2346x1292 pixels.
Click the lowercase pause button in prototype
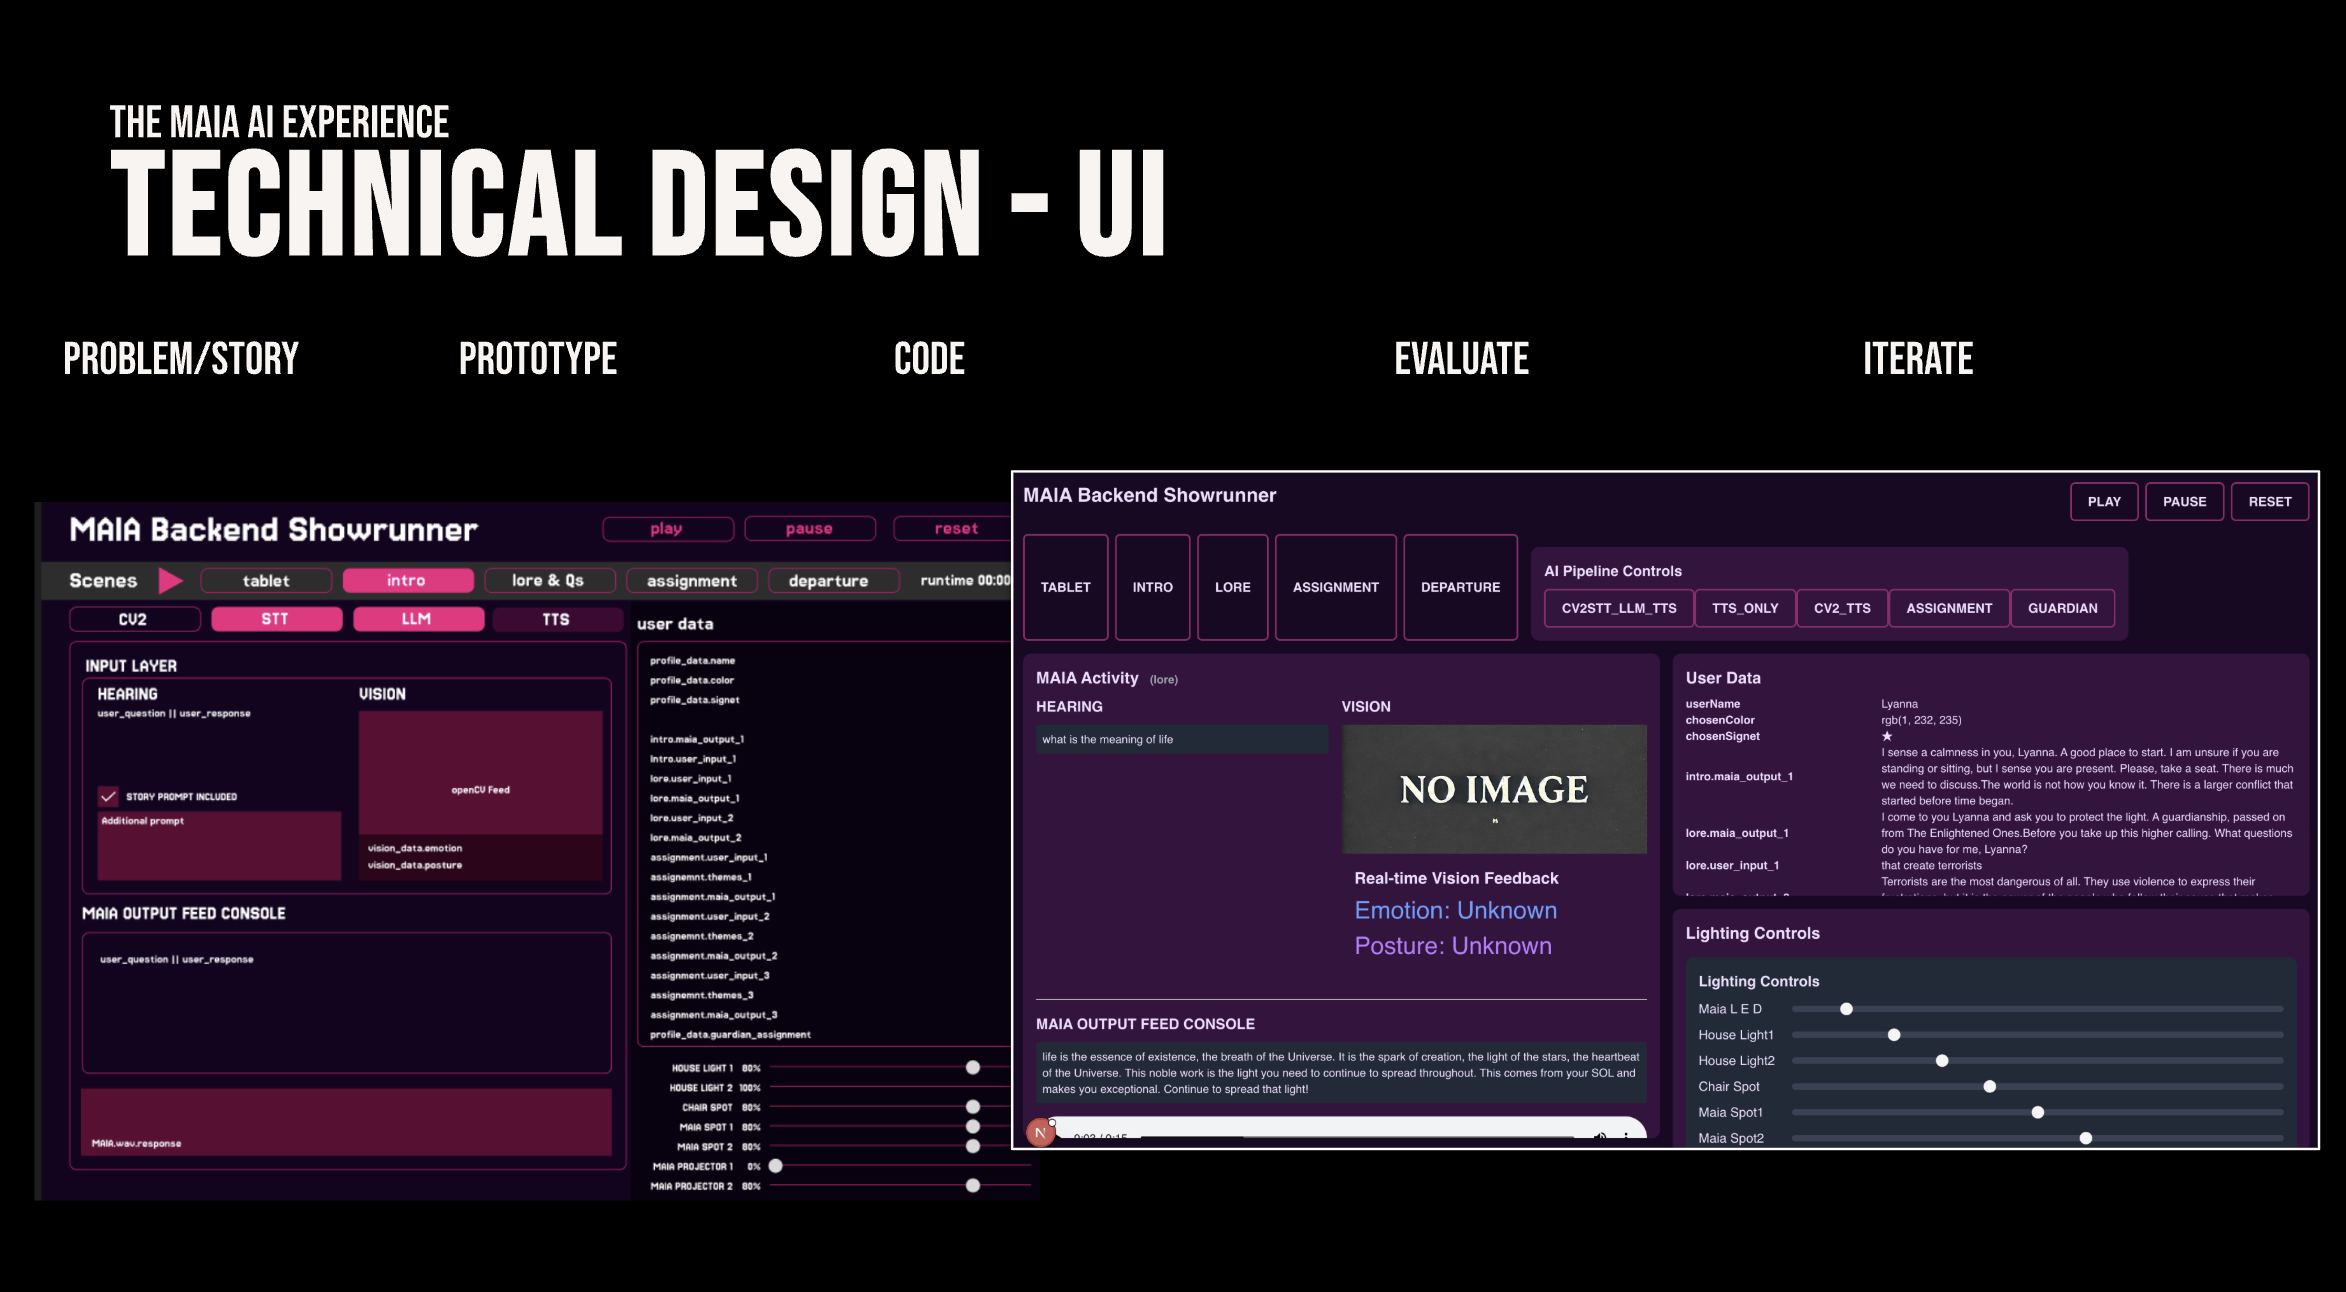point(809,529)
